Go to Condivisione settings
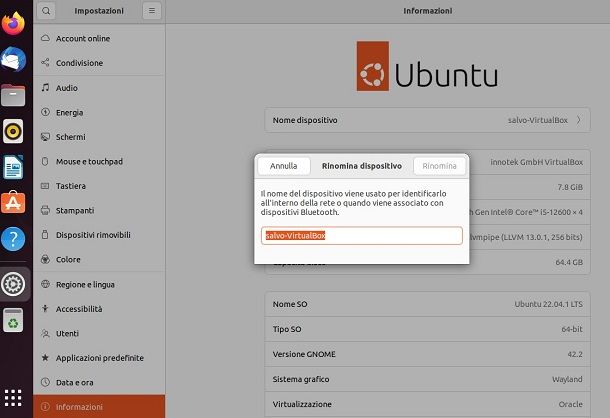This screenshot has height=418, width=610. (99, 63)
